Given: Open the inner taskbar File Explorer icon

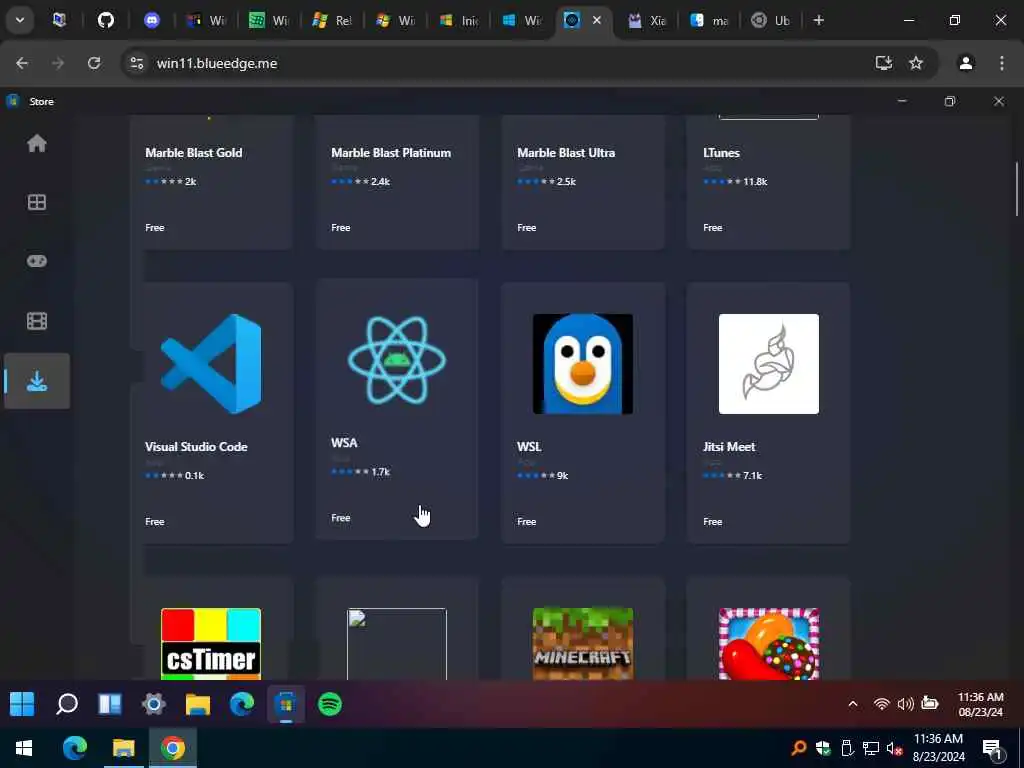Looking at the screenshot, I should pos(198,704).
